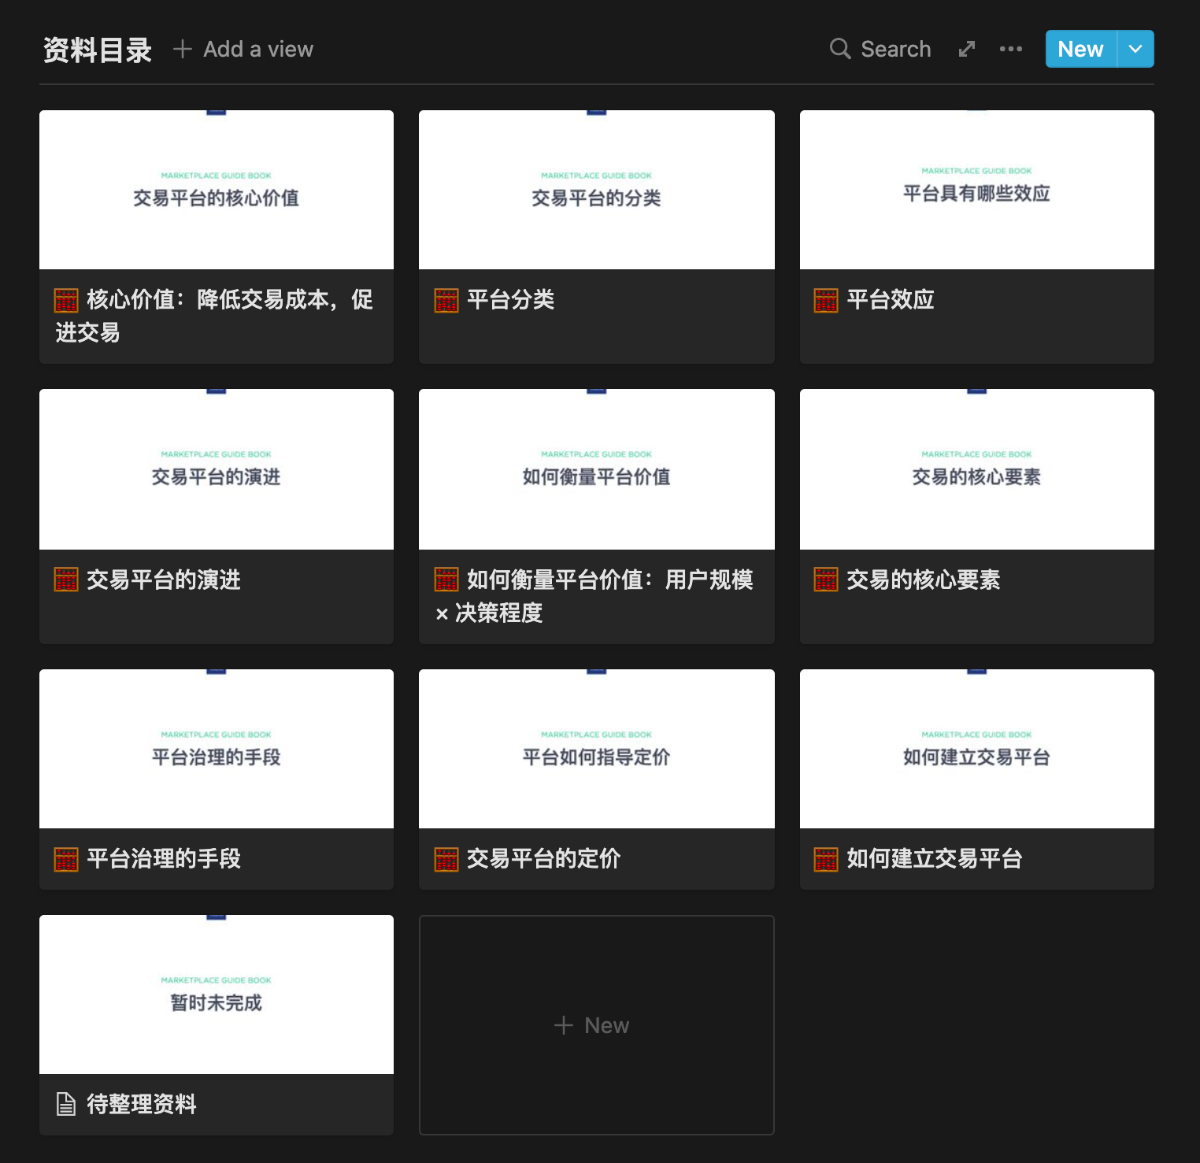Click the blue New button

[x=1080, y=49]
